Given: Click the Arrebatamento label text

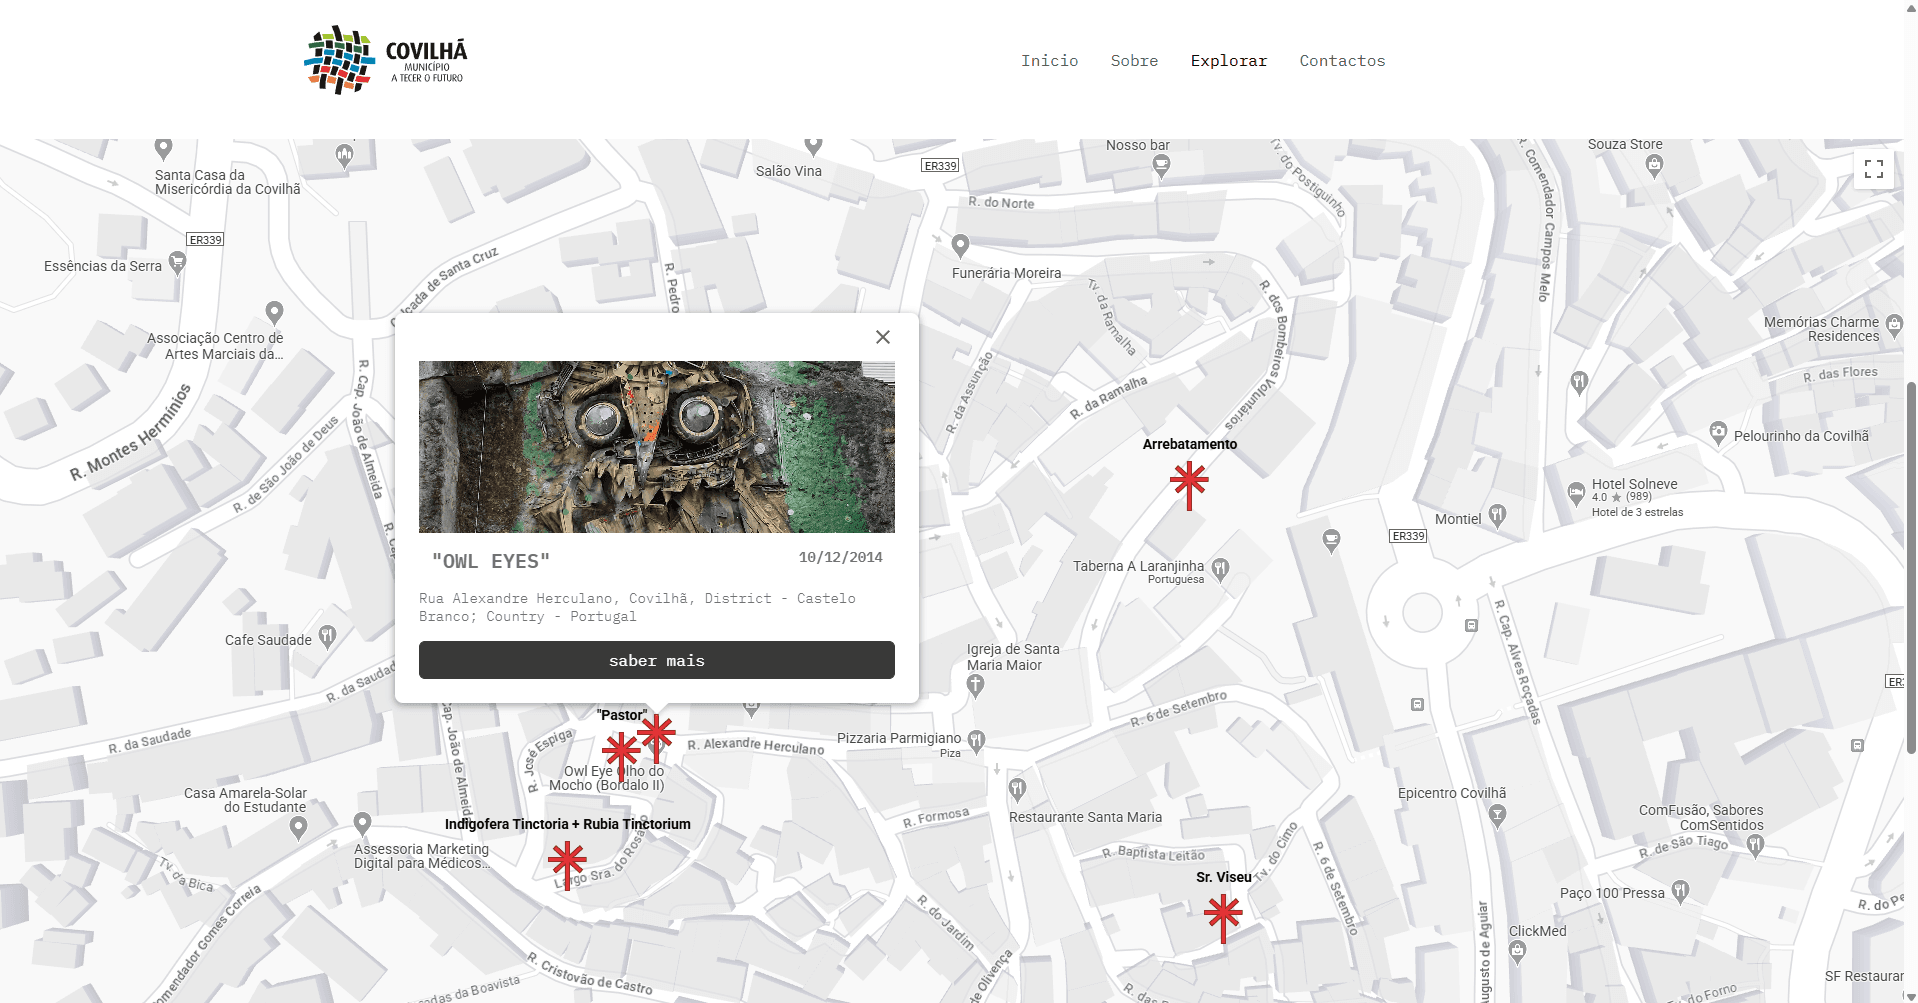Looking at the screenshot, I should tap(1189, 444).
